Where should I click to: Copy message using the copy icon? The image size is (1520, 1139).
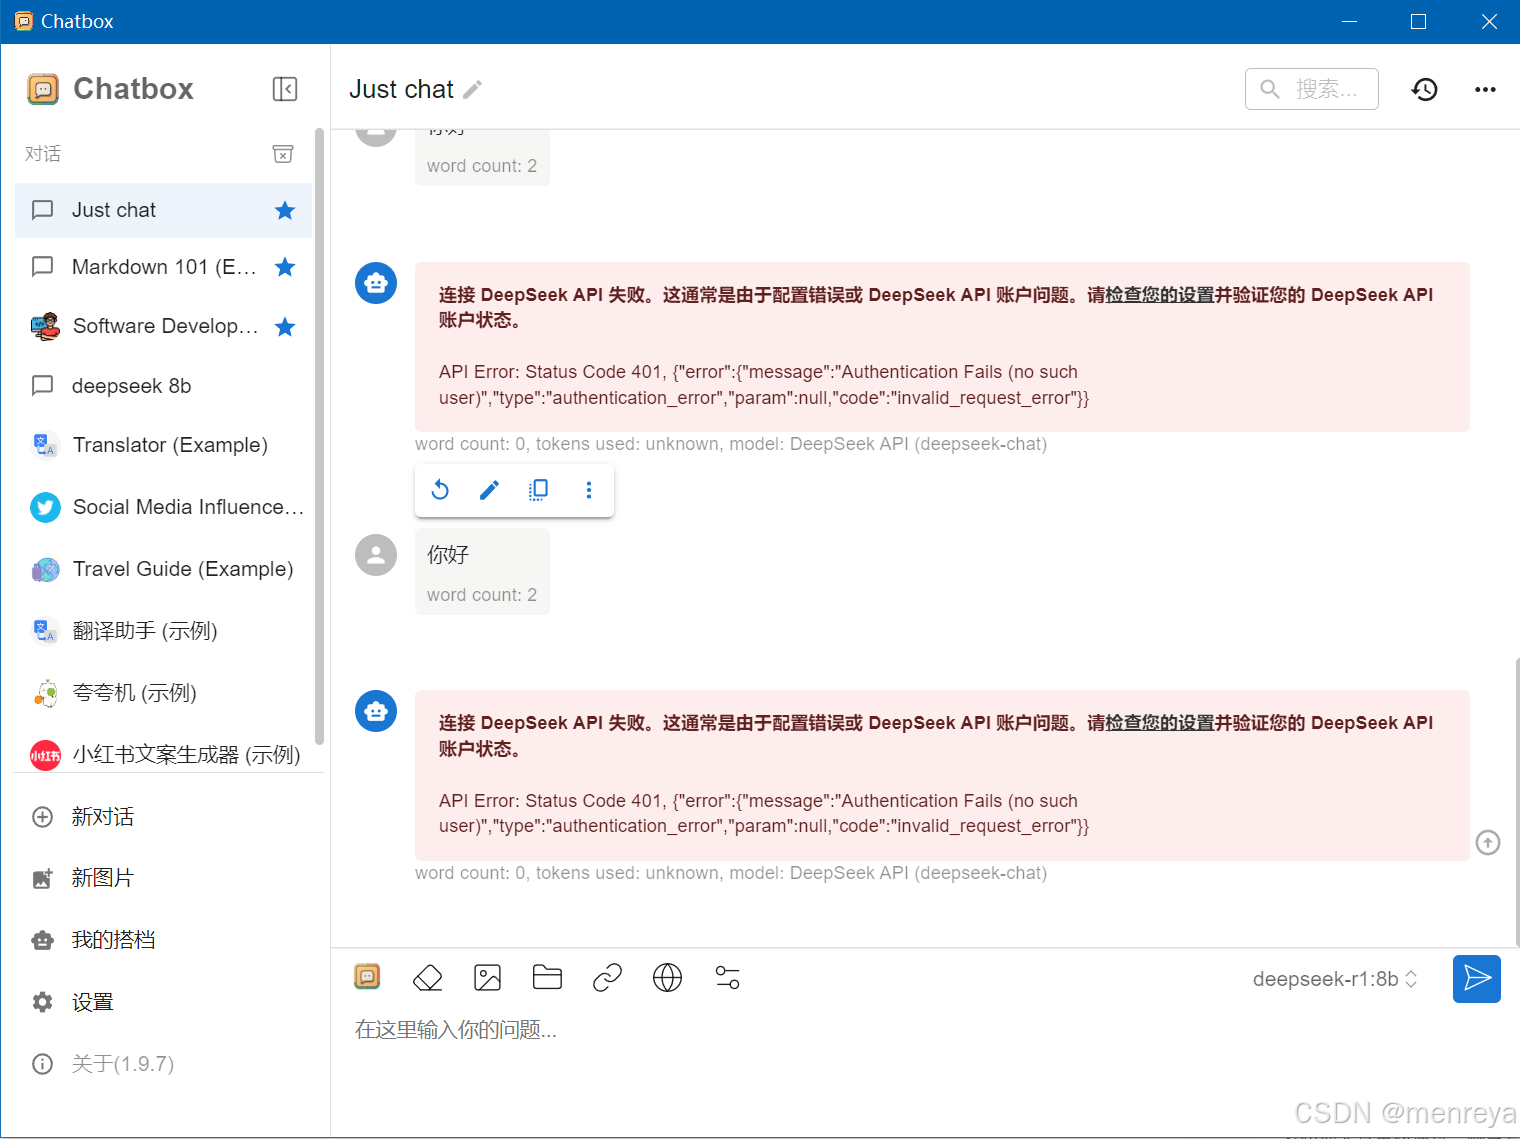[x=538, y=490]
